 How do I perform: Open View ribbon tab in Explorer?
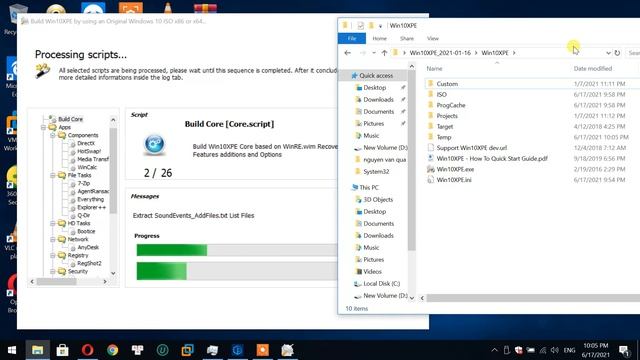433,38
